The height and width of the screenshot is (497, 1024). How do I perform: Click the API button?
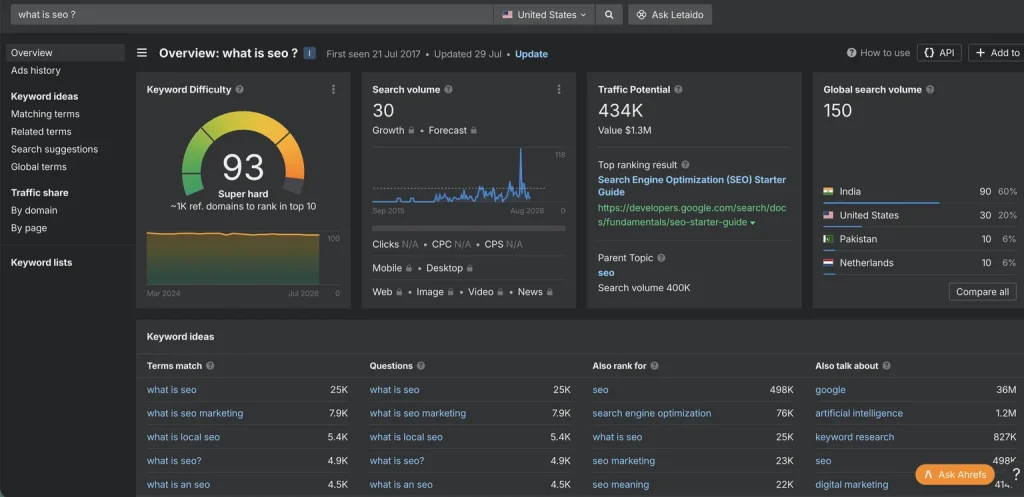[939, 53]
